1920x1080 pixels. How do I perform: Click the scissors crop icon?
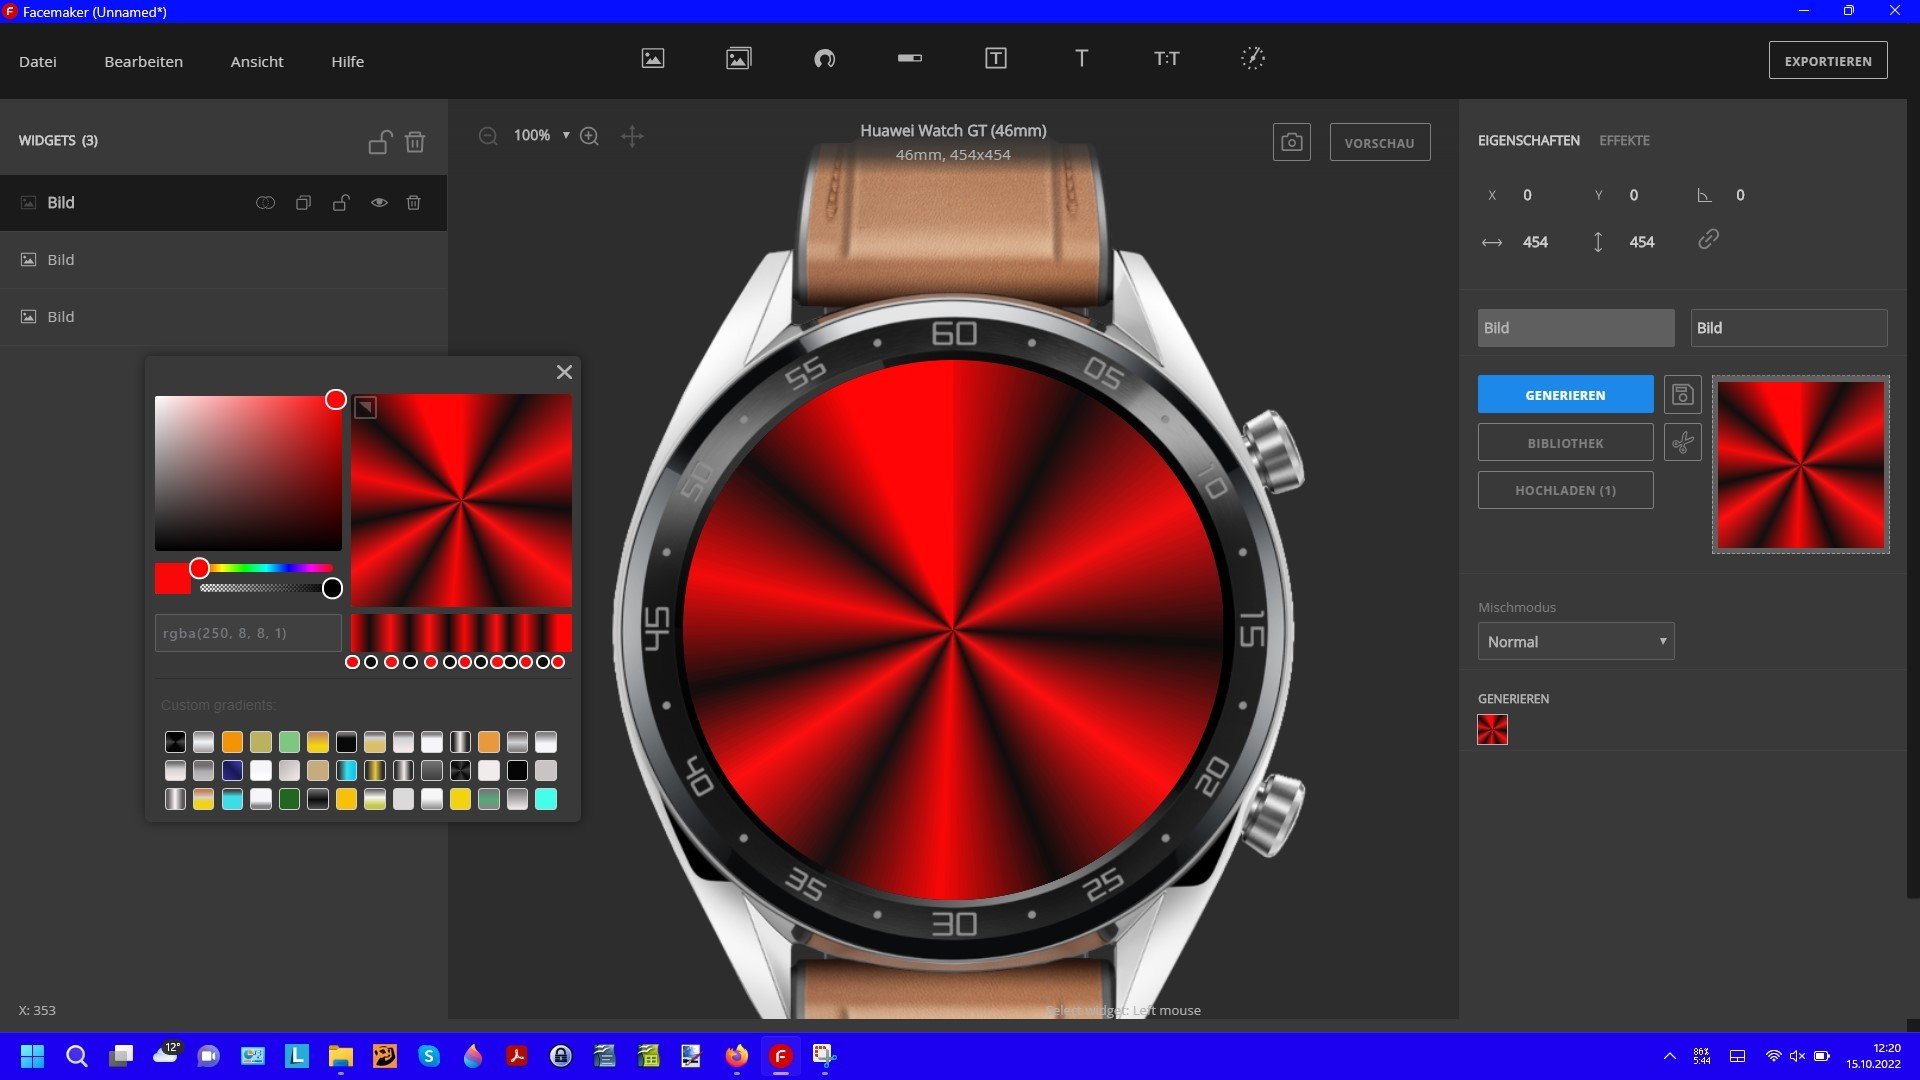point(1682,443)
